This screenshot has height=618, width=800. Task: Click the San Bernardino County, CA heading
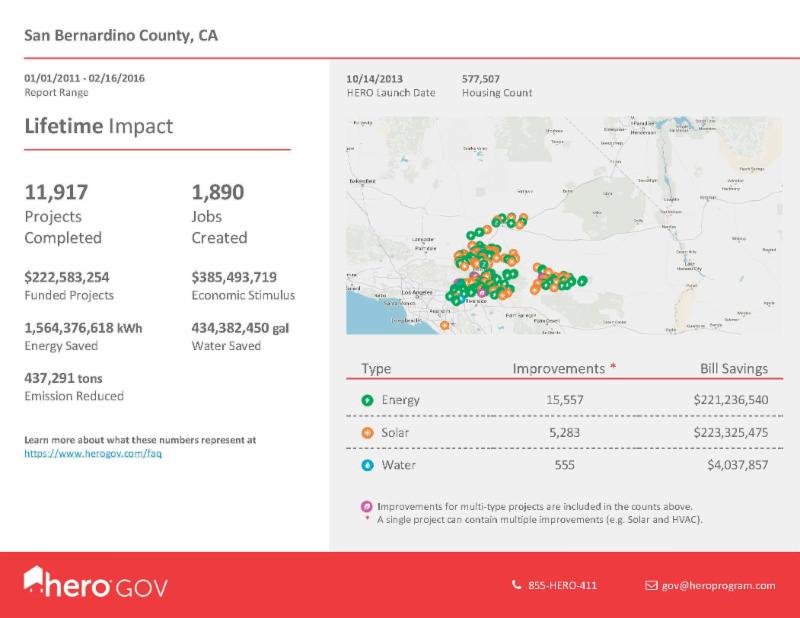pyautogui.click(x=121, y=35)
